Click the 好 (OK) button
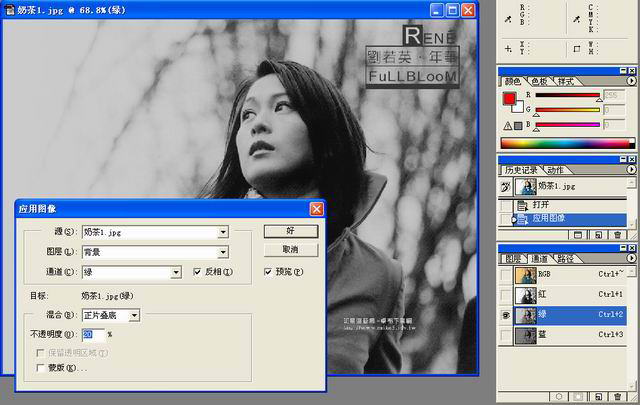The height and width of the screenshot is (405, 640). pyautogui.click(x=291, y=230)
